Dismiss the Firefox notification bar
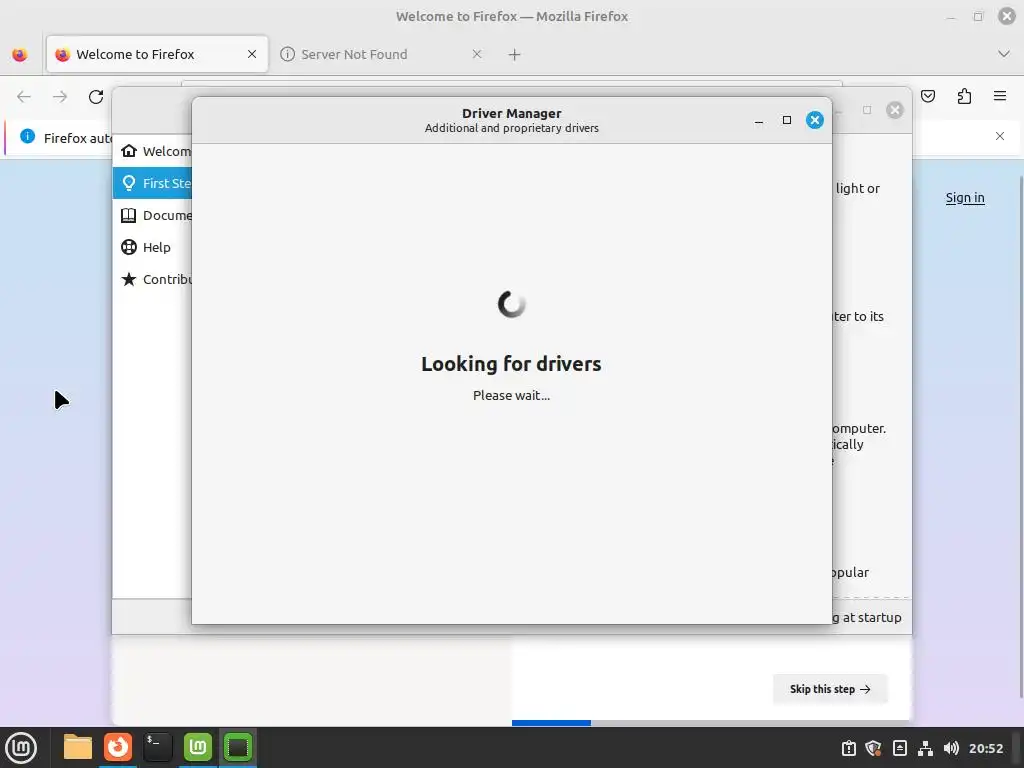 point(1000,136)
